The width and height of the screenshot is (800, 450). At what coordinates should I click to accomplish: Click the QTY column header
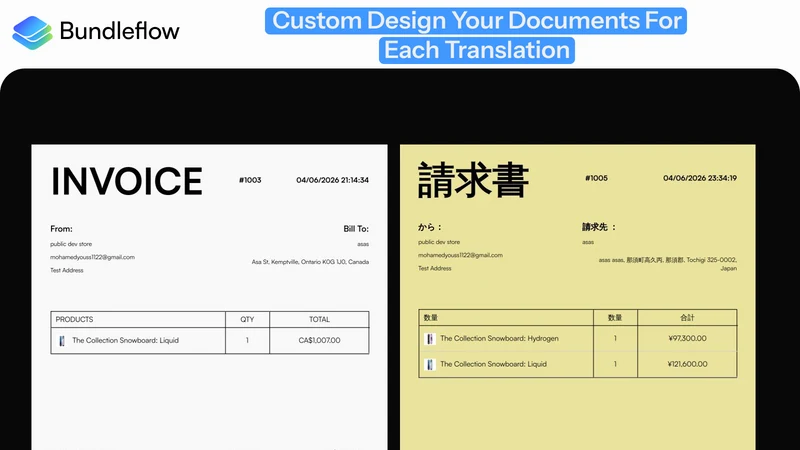pos(247,319)
